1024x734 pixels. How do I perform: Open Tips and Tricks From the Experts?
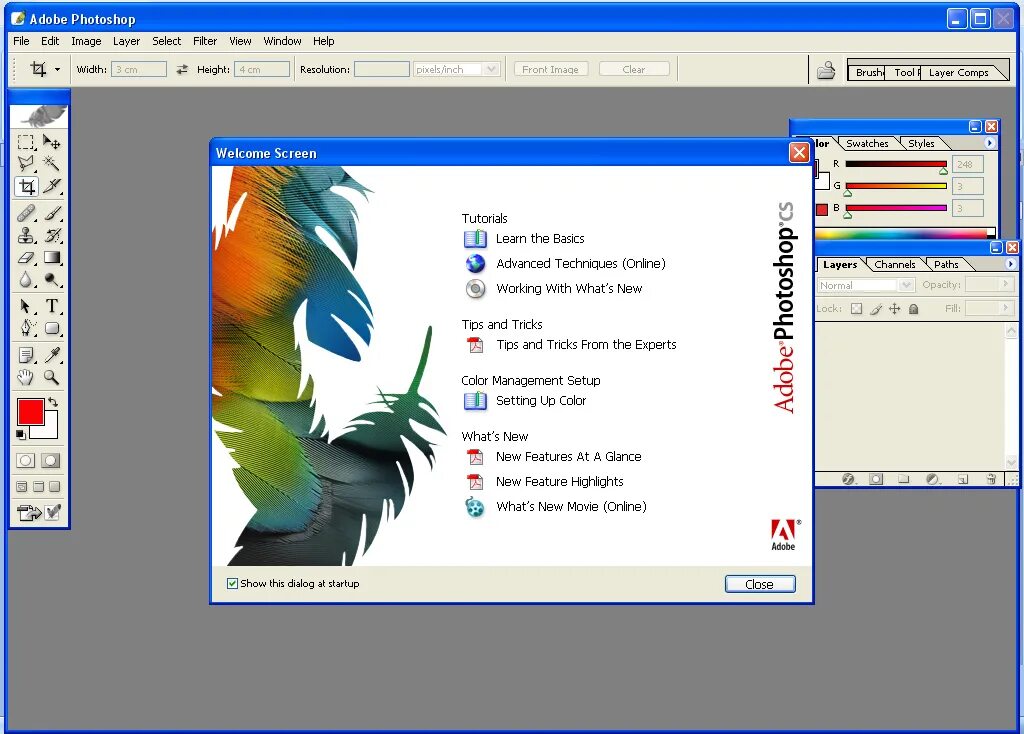pyautogui.click(x=586, y=344)
